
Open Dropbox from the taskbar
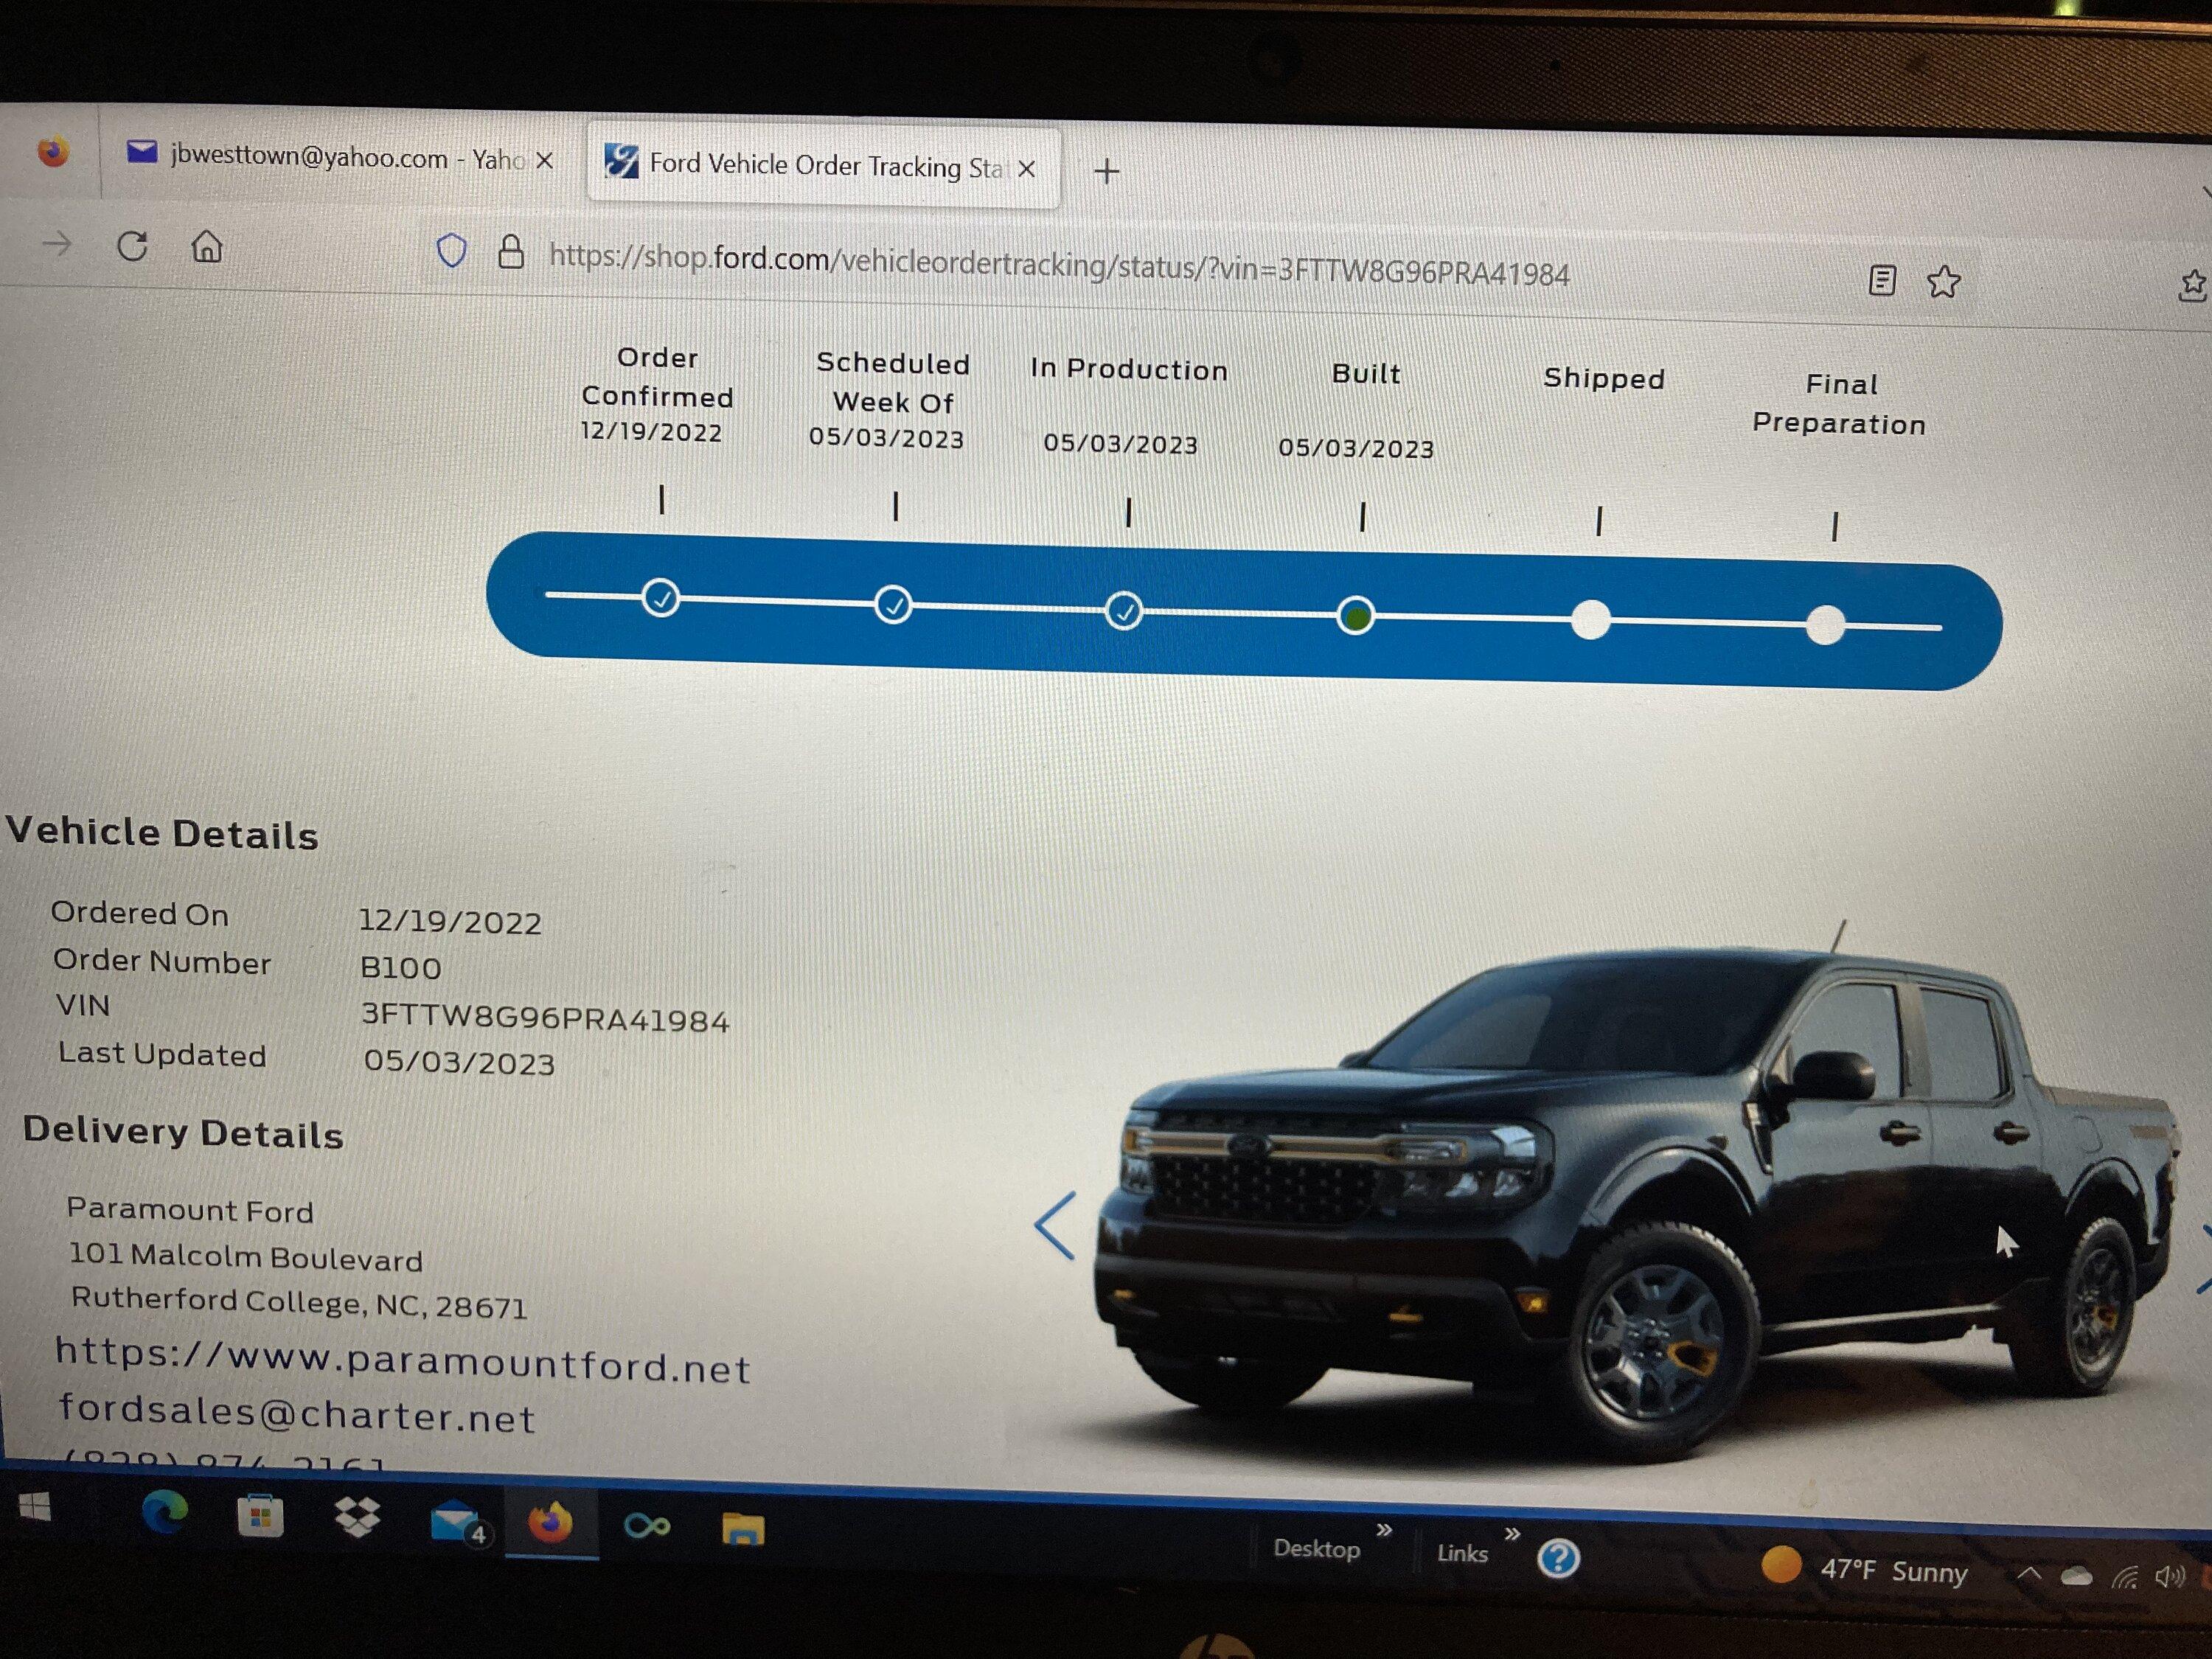click(357, 1517)
